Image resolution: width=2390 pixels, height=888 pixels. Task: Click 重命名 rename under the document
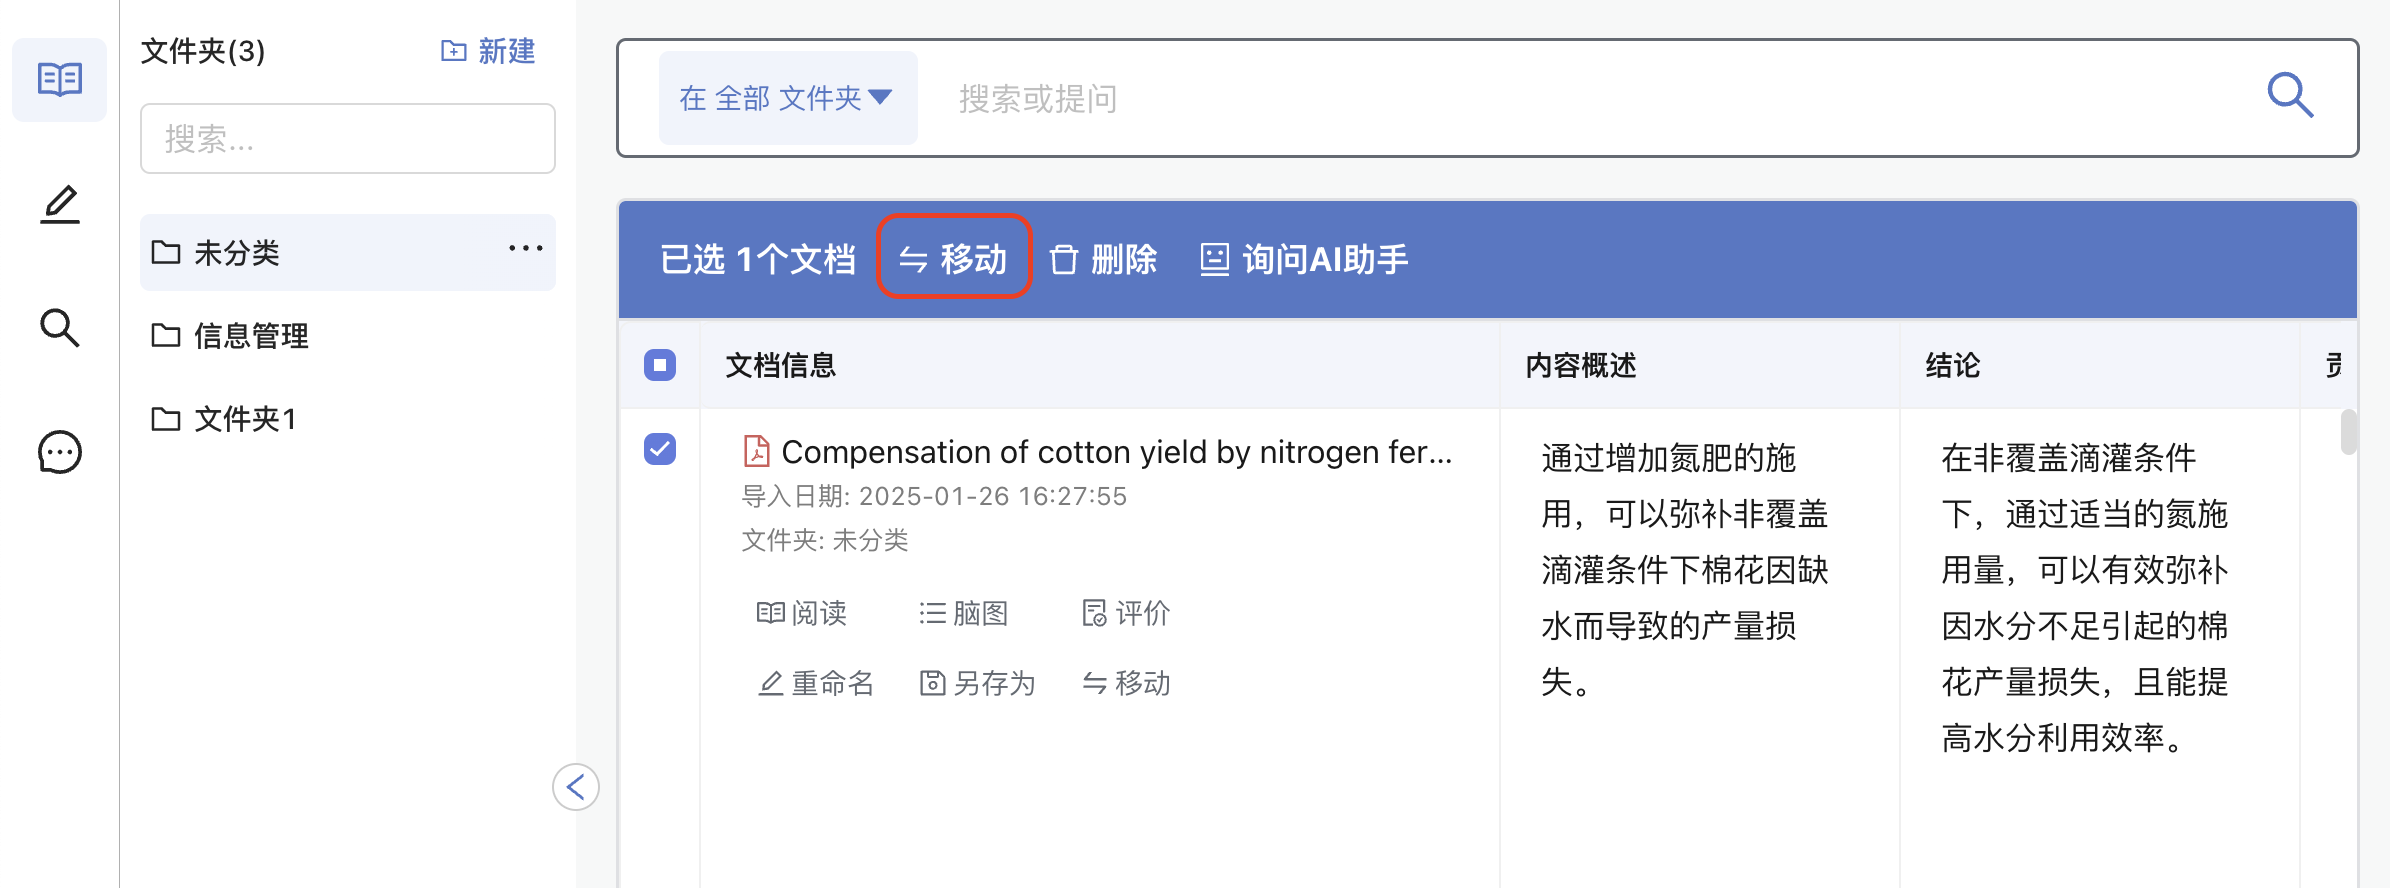815,683
